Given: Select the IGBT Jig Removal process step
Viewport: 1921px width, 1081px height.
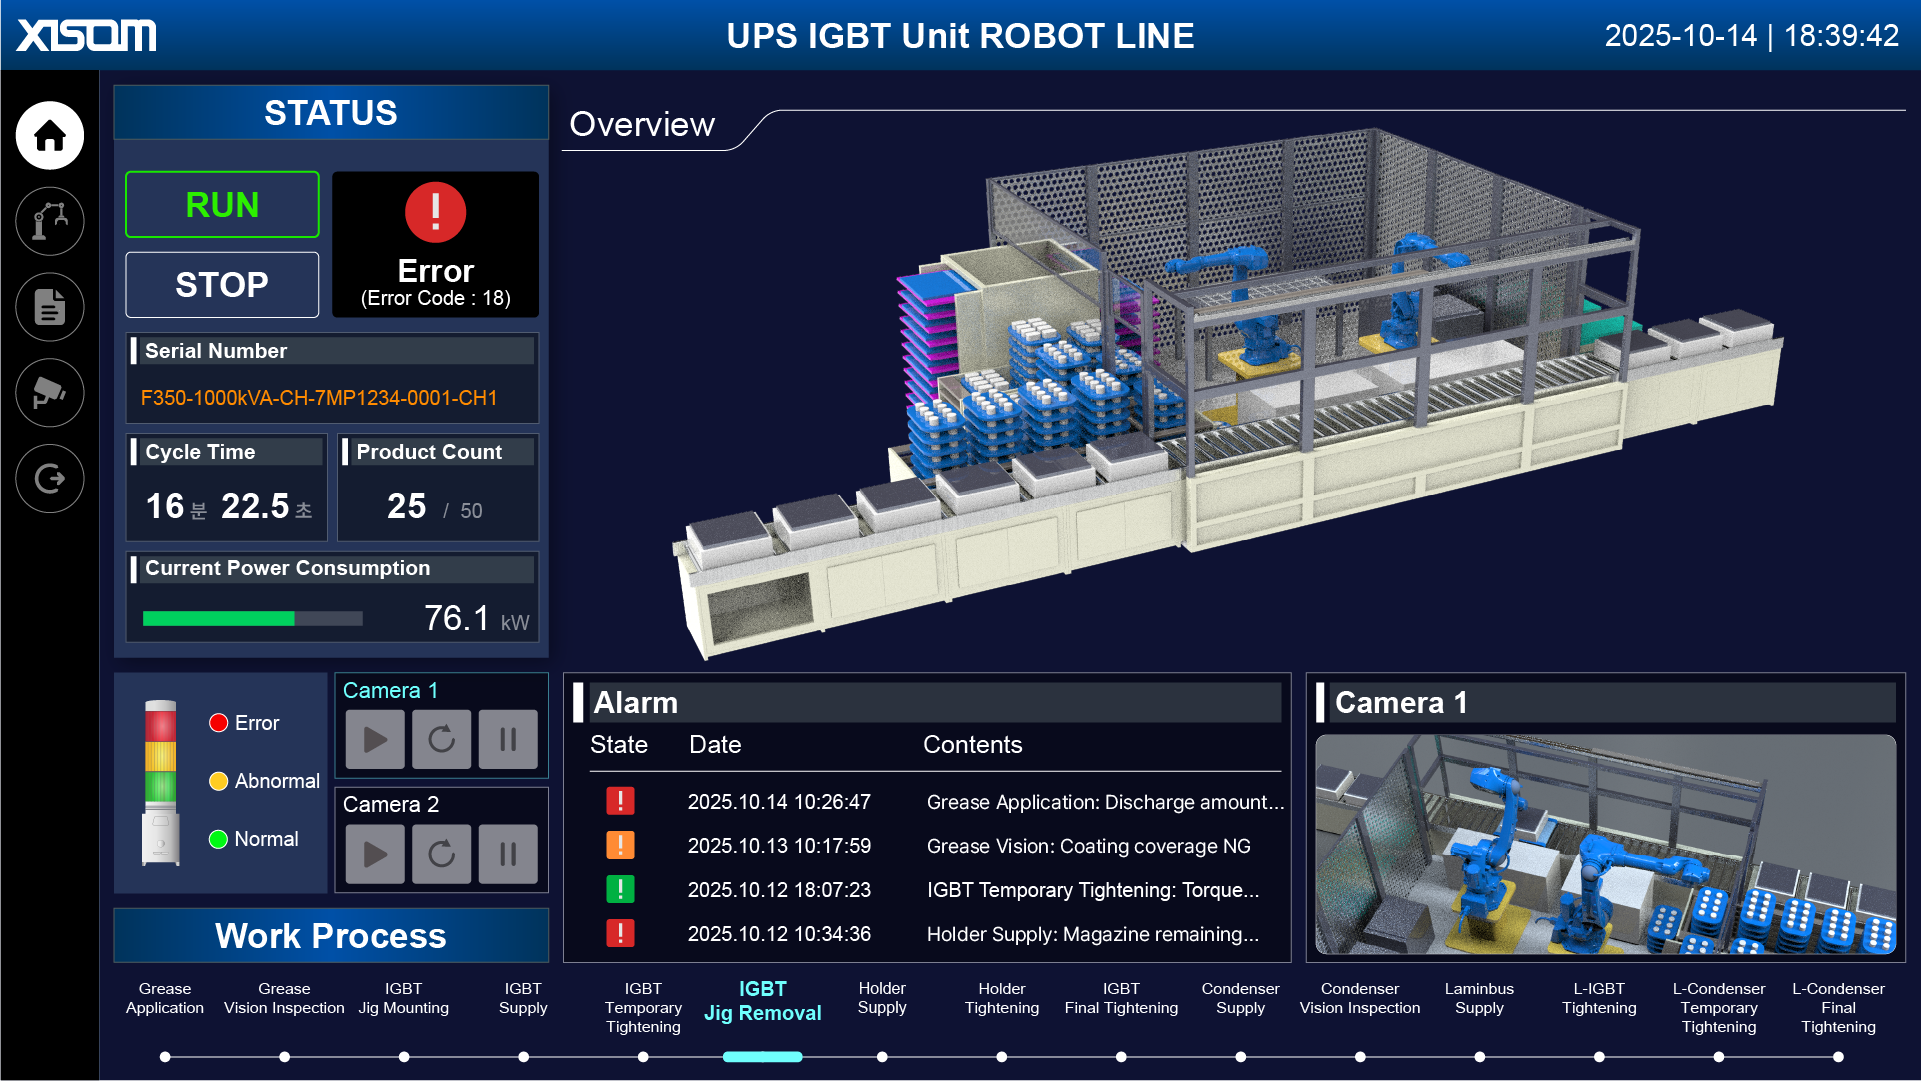Looking at the screenshot, I should [762, 1000].
